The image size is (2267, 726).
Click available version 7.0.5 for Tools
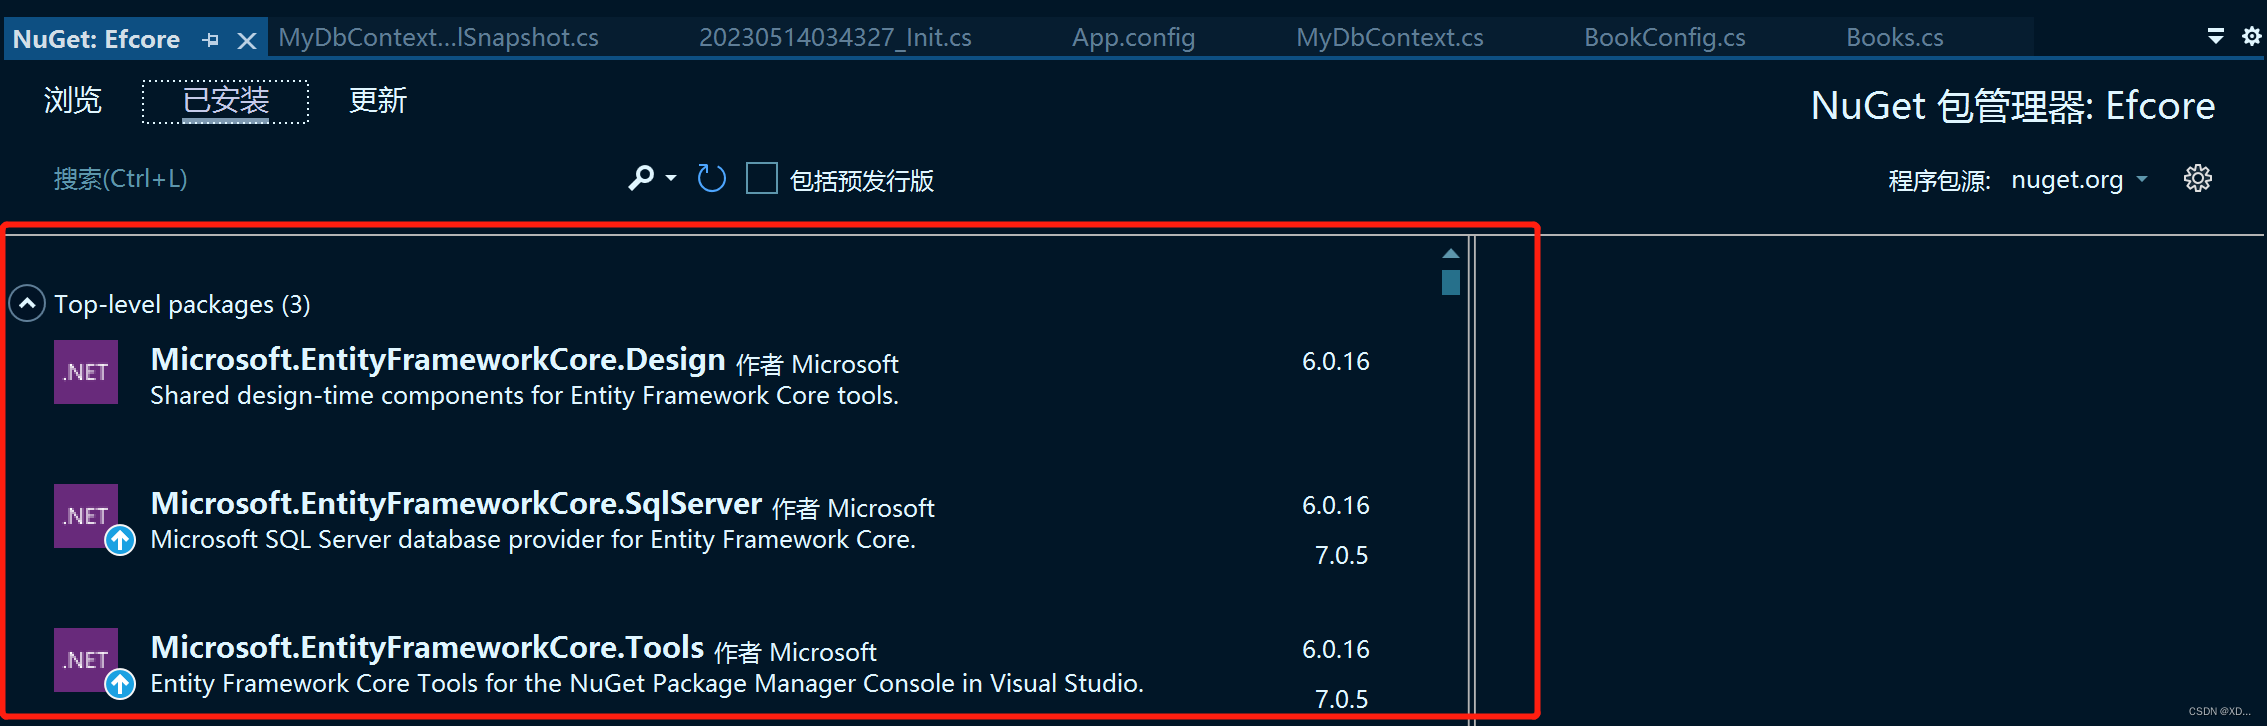tap(1341, 699)
